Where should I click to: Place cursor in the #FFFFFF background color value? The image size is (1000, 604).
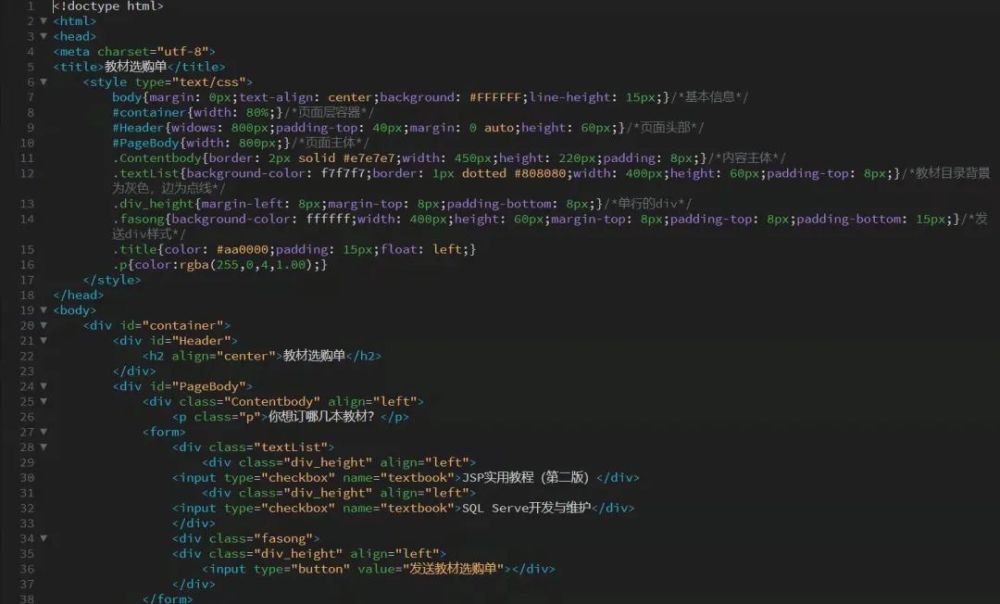tap(495, 97)
